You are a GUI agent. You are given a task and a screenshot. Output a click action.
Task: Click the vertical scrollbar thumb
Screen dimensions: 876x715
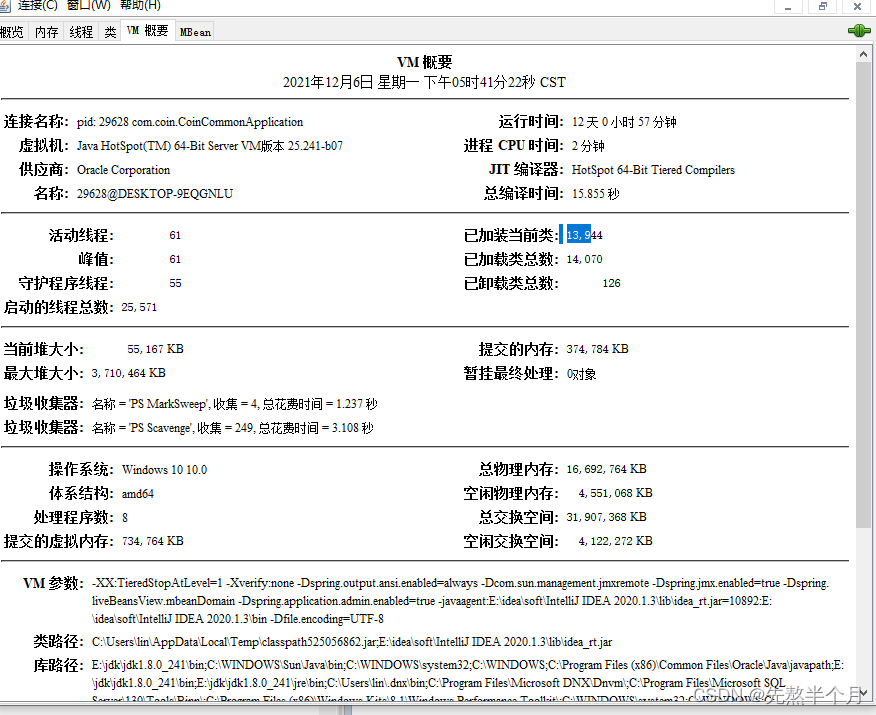863,294
